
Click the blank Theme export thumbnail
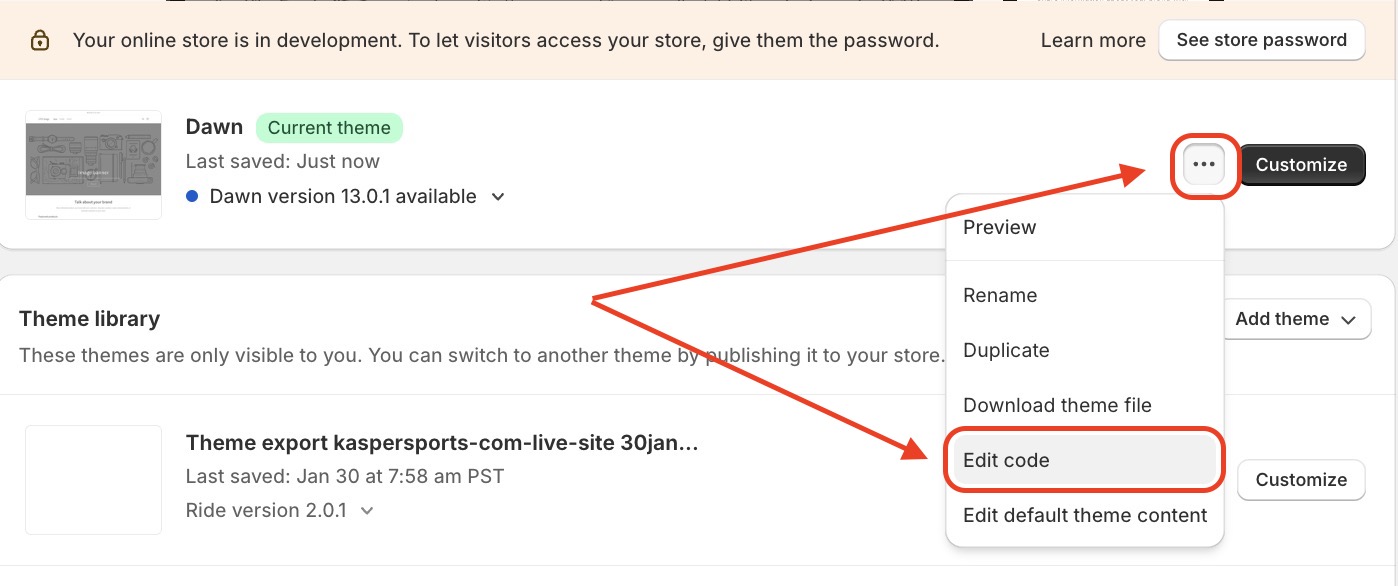click(93, 480)
